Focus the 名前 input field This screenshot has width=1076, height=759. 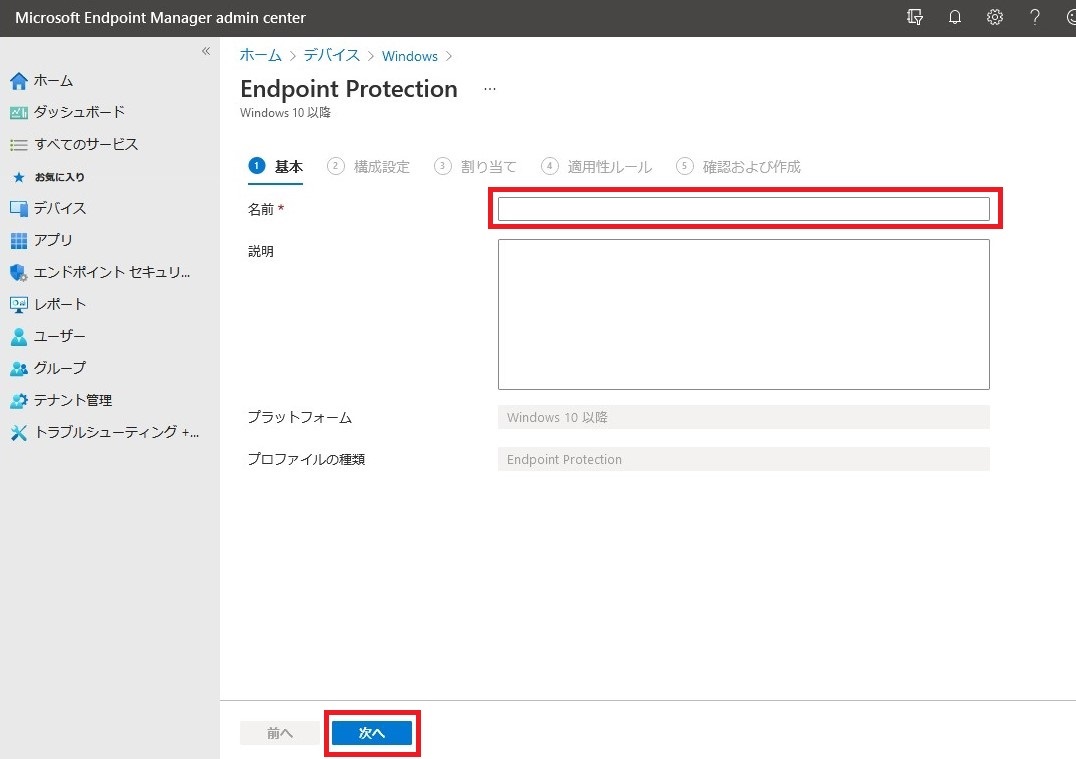coord(744,209)
